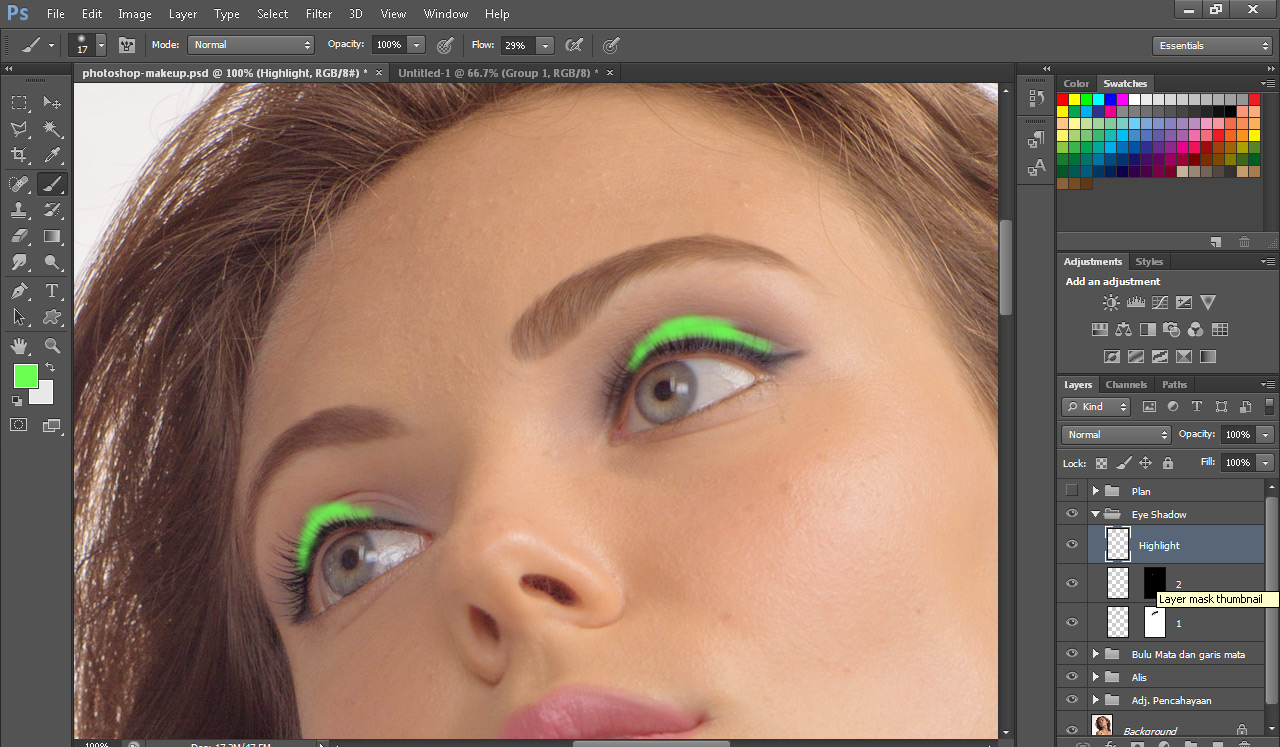The image size is (1280, 747).
Task: Pick the Magic Wand tool
Action: tap(52, 129)
